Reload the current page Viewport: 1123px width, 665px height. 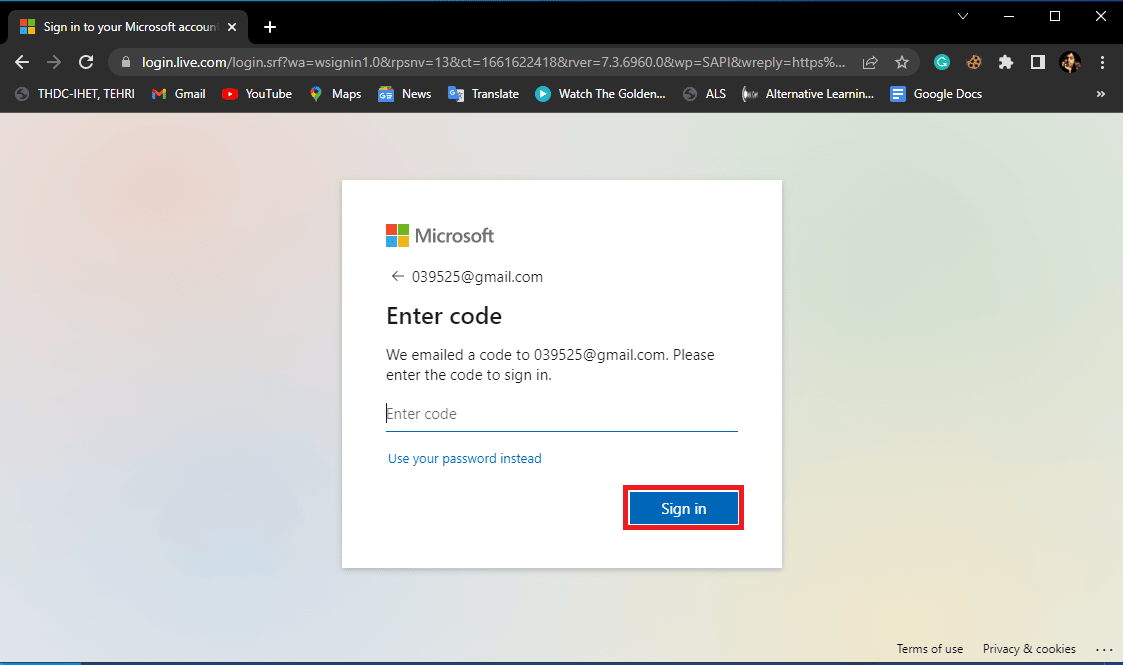point(86,62)
